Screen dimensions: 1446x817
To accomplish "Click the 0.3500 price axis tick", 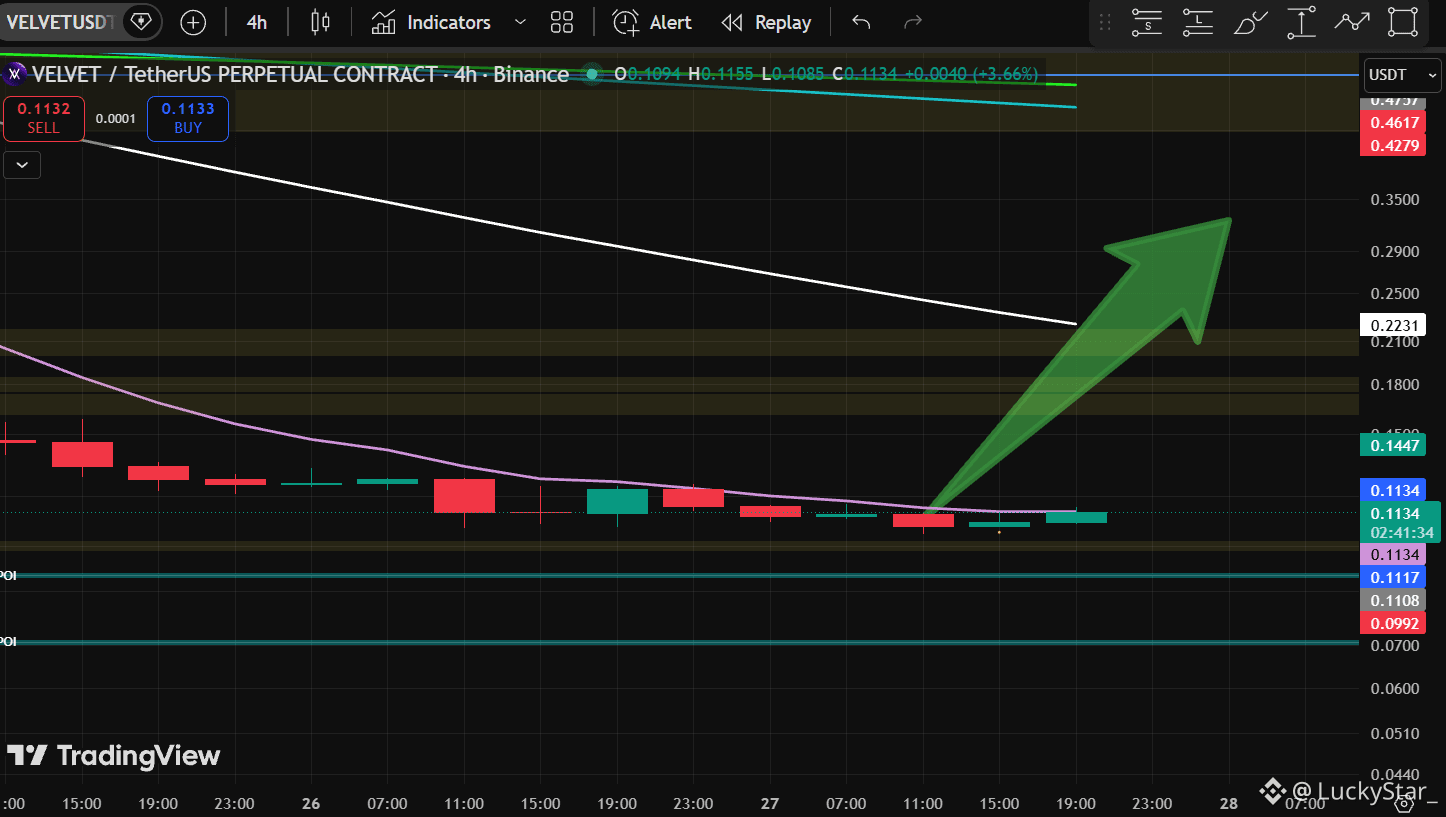I will click(1395, 200).
